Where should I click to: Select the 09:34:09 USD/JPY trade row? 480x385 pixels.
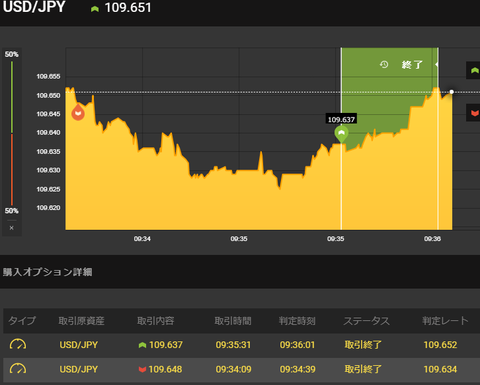click(x=242, y=369)
